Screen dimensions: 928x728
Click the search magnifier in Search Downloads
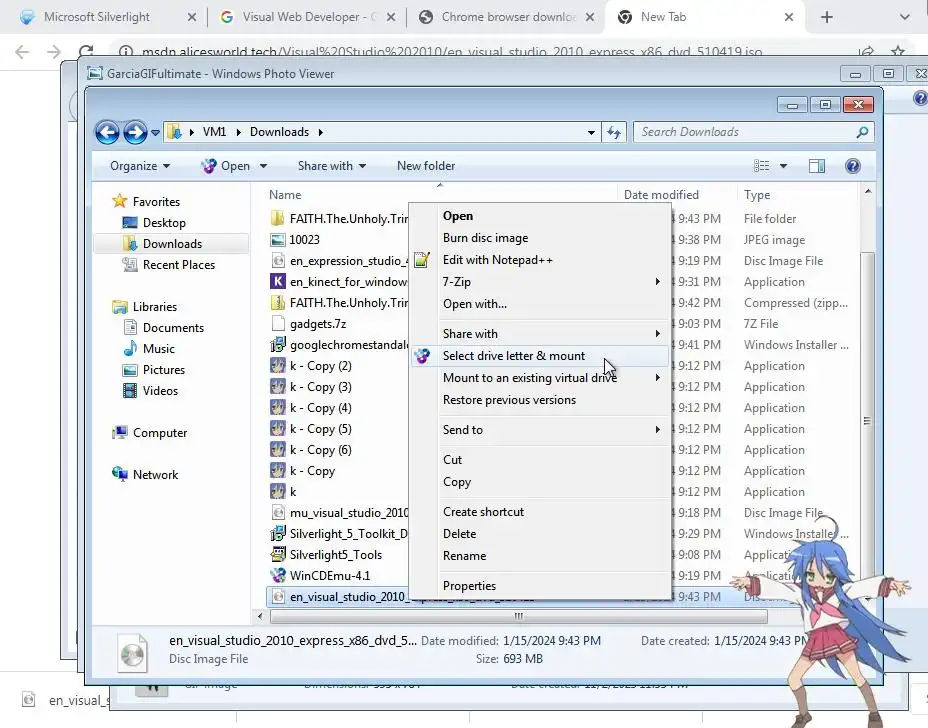(862, 132)
